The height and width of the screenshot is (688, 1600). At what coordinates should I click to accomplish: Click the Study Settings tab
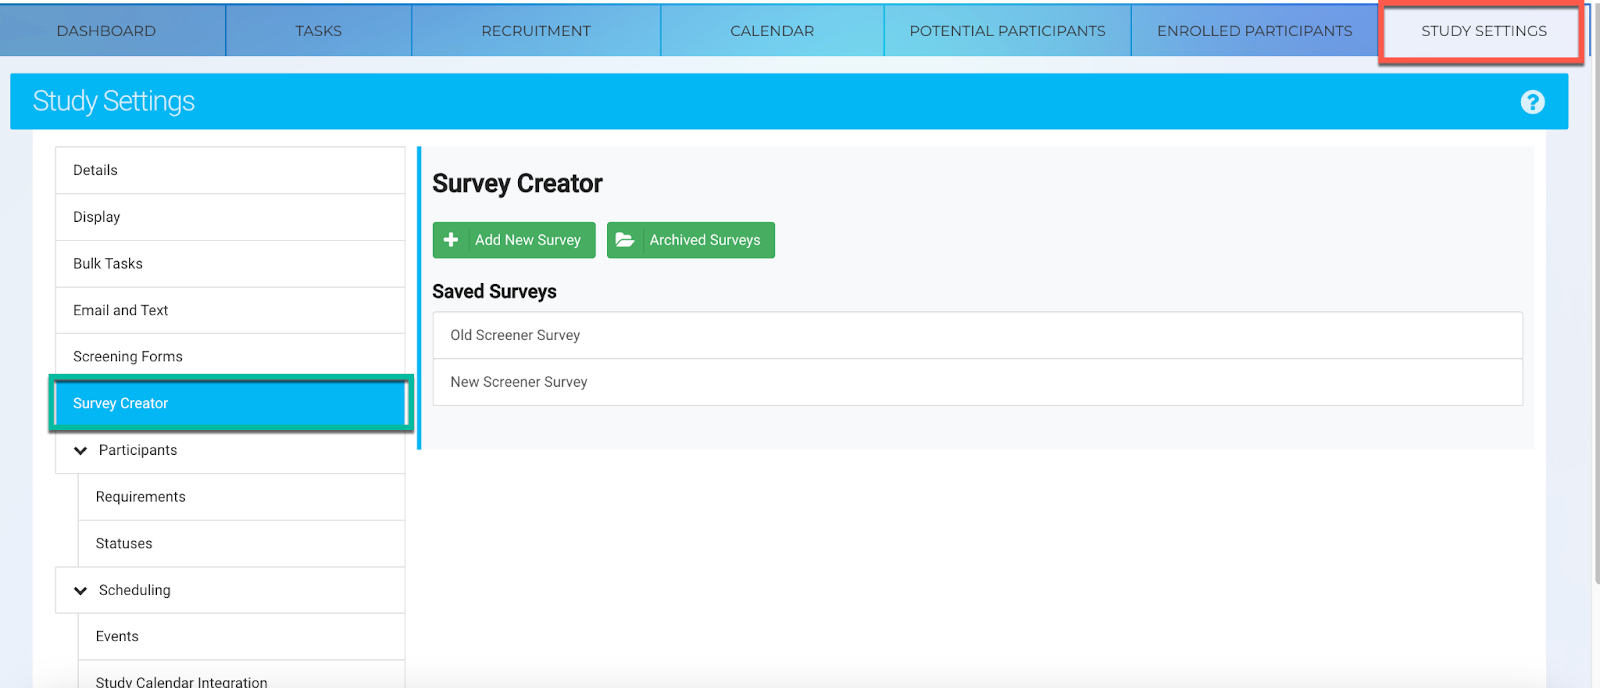coord(1483,31)
